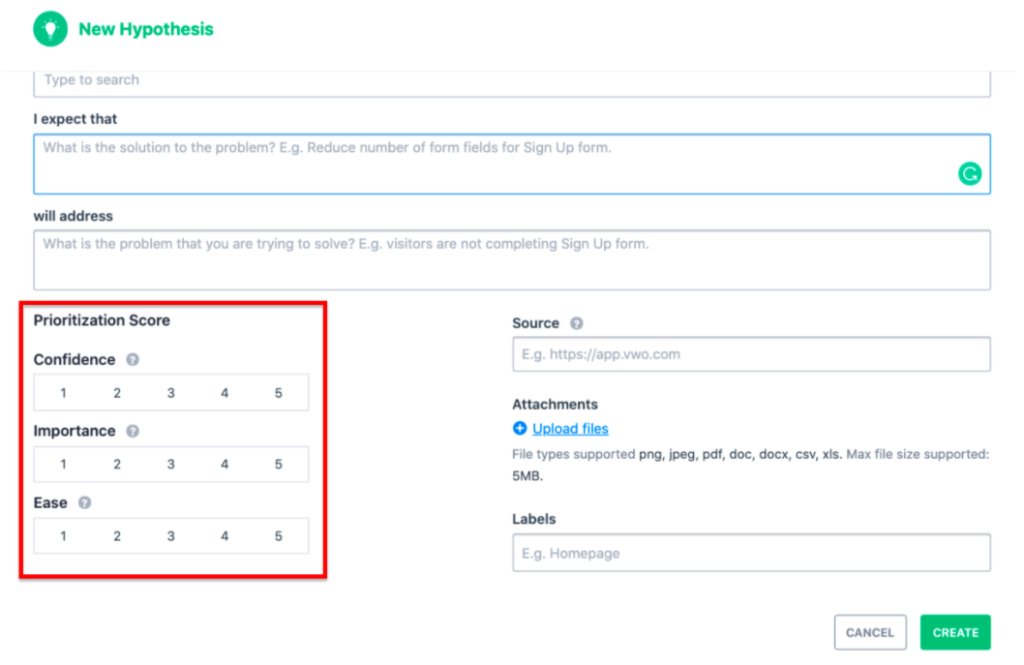Screen dimensions: 1024x665
Task: Cancel the new hypothesis dialog
Action: click(870, 632)
